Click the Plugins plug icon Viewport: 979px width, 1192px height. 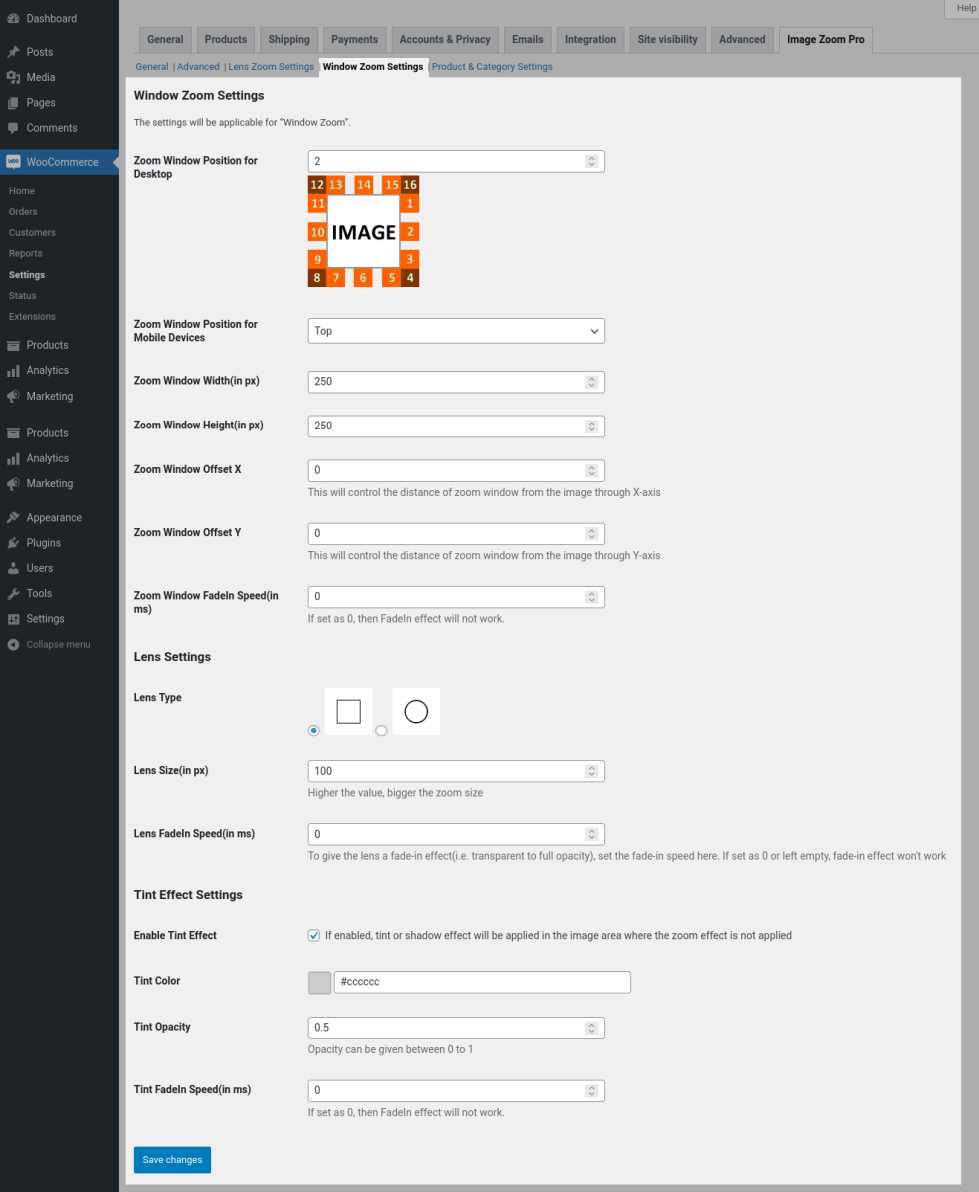(x=13, y=543)
